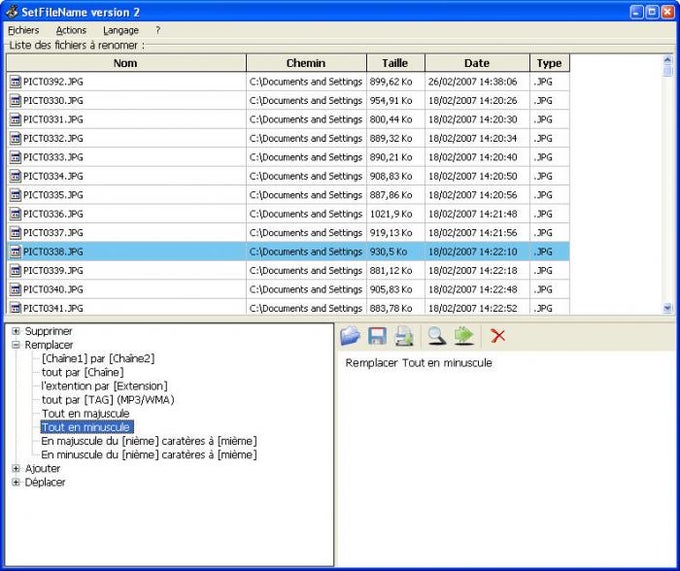Open the Langage menu
Image resolution: width=680 pixels, height=571 pixels.
coord(121,30)
